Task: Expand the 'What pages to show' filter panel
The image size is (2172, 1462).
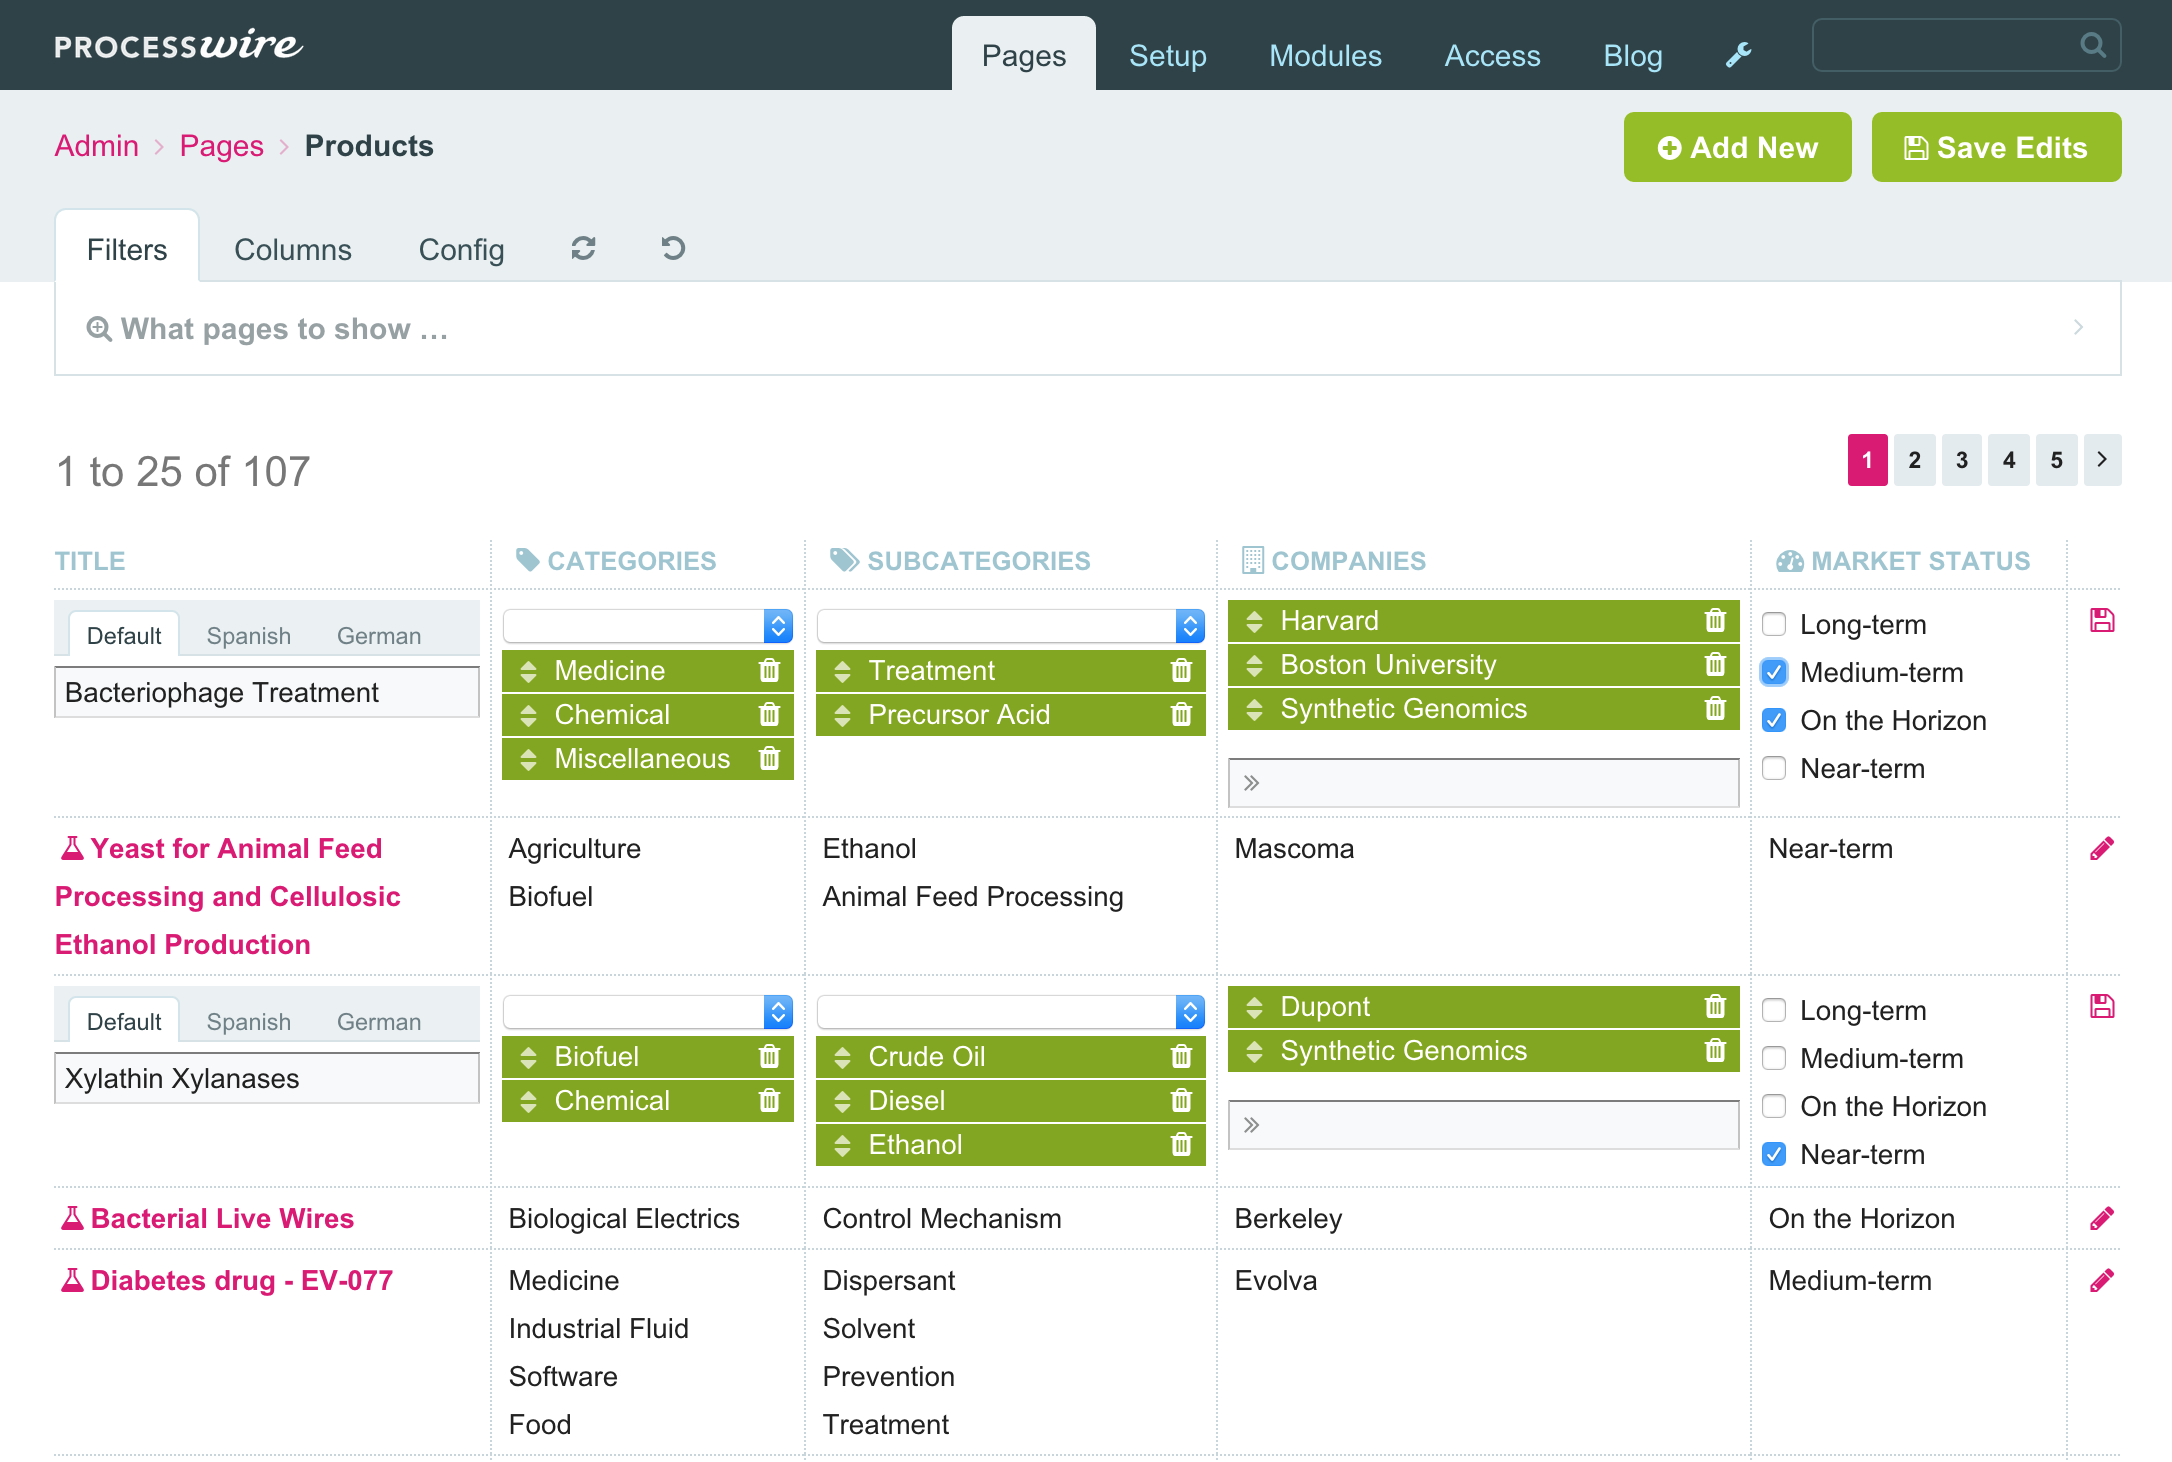Action: (x=1087, y=328)
